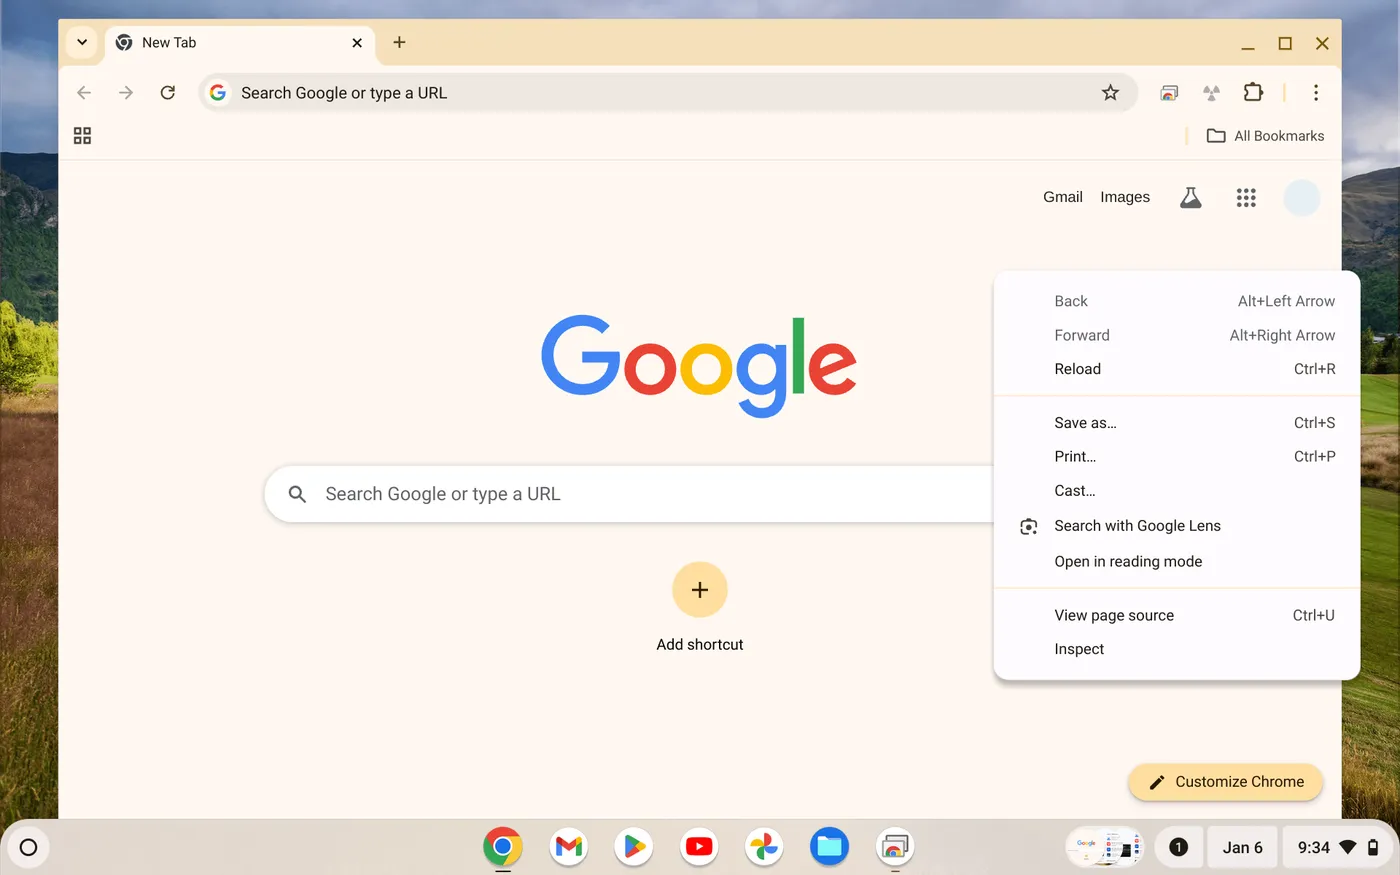This screenshot has width=1400, height=875.
Task: Open the apps grid in bookmarks bar
Action: point(83,136)
